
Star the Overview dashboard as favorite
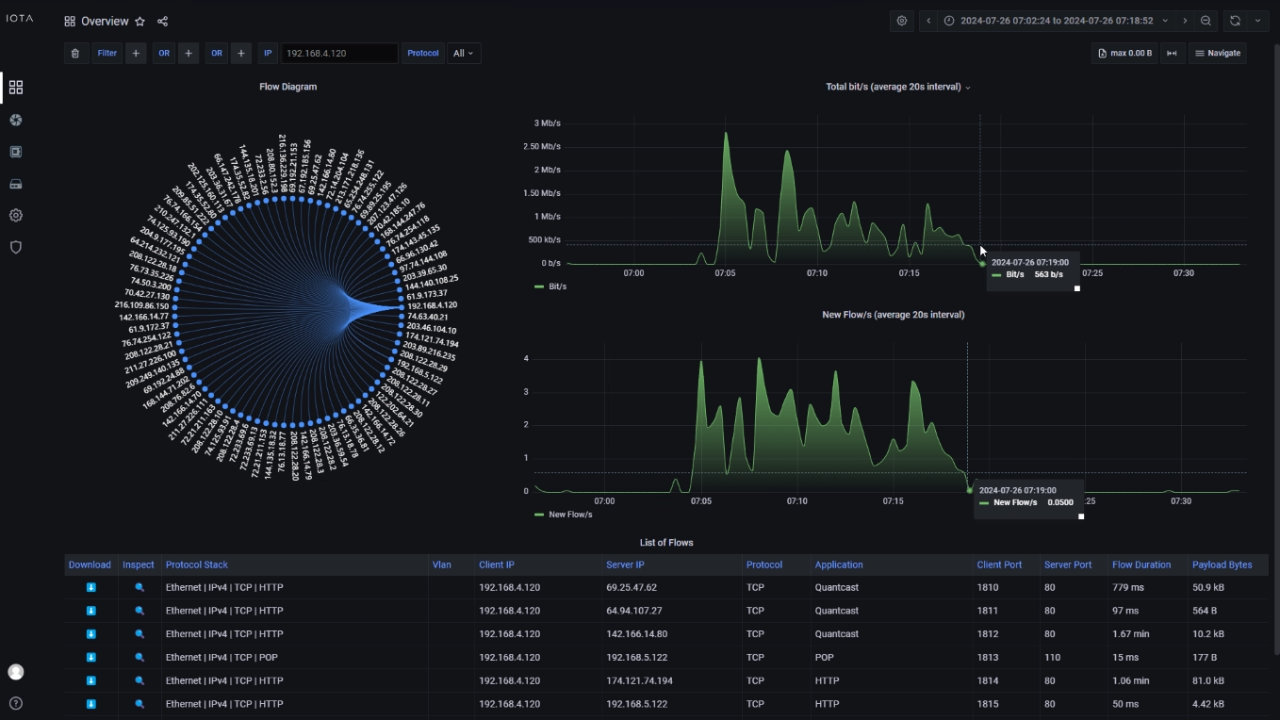[140, 21]
